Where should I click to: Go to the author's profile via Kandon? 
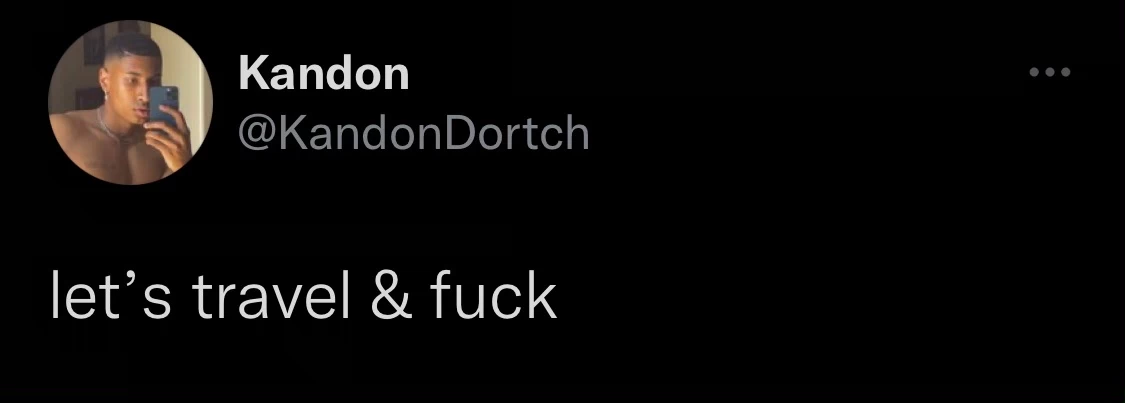[x=324, y=73]
